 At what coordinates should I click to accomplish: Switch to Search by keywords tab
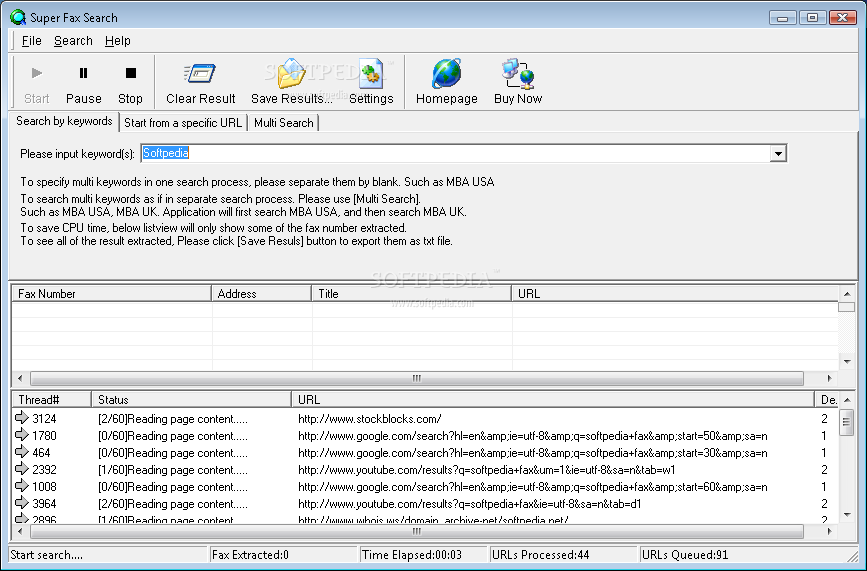(x=64, y=121)
